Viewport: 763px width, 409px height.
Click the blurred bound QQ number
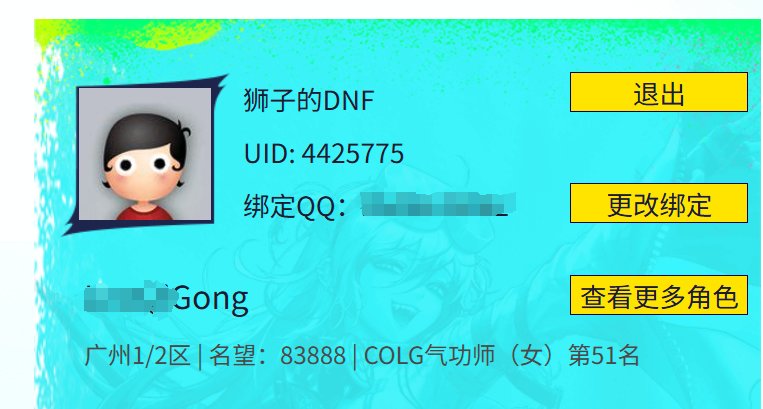pos(437,205)
